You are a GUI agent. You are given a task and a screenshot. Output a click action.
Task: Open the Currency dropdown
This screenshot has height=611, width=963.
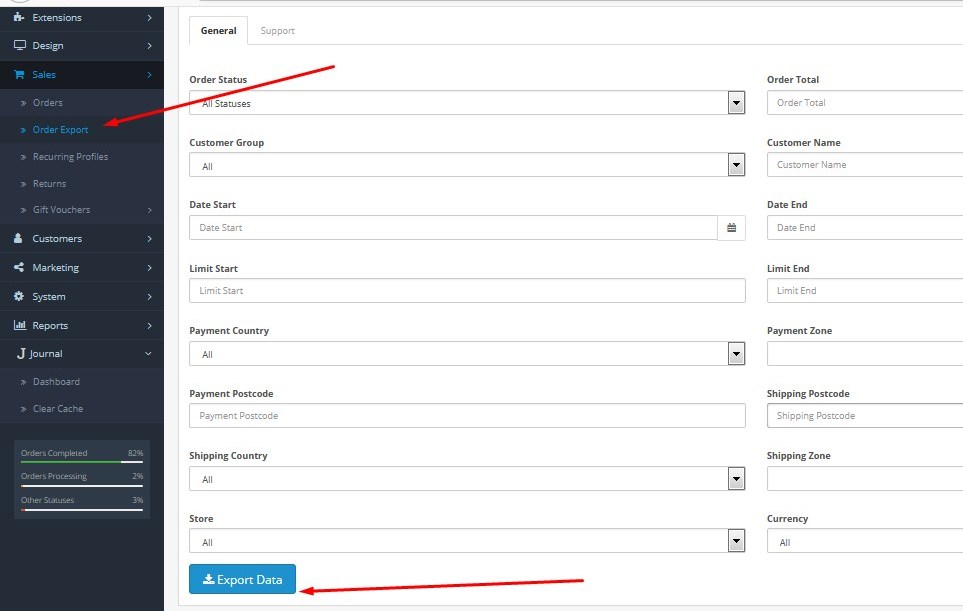pos(865,541)
